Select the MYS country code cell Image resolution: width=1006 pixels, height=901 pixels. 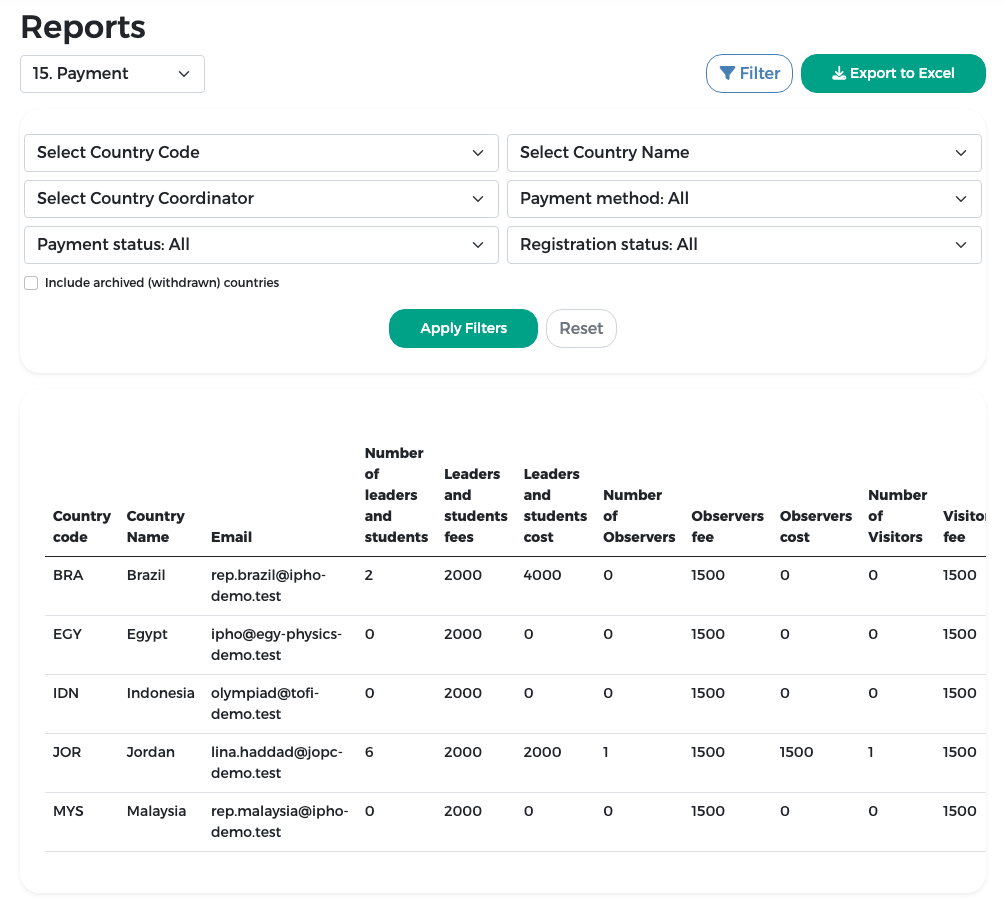[68, 812]
